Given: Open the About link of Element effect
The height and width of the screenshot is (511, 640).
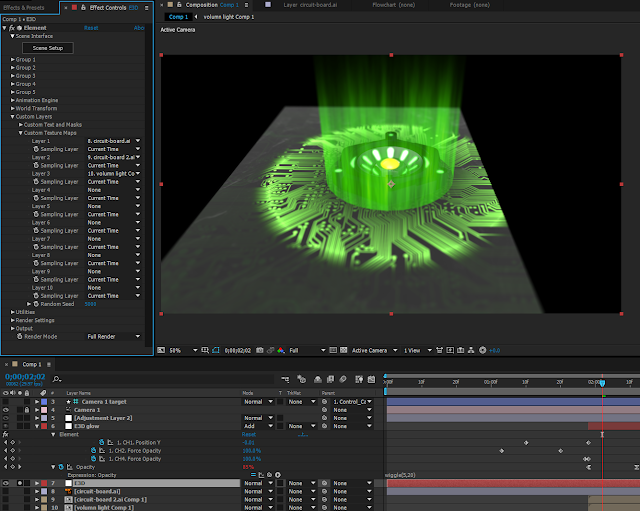Looking at the screenshot, I should pyautogui.click(x=139, y=28).
